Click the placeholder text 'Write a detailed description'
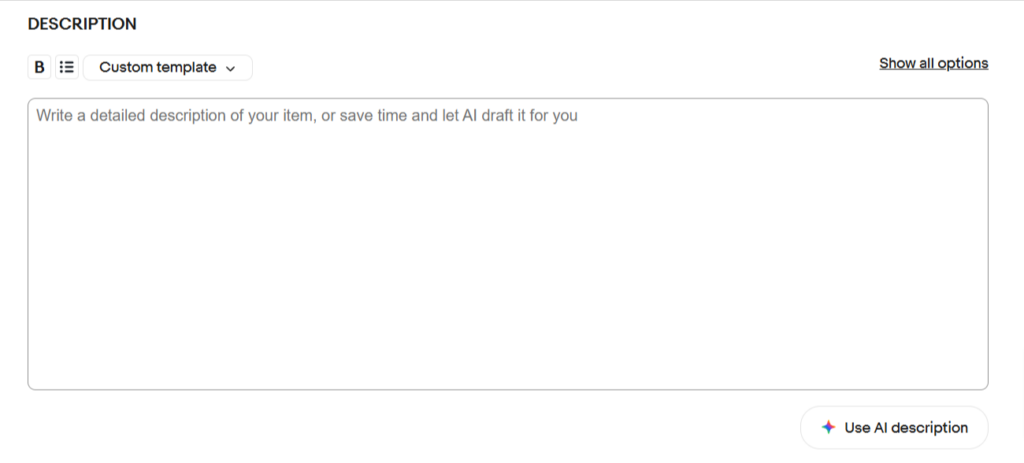The width and height of the screenshot is (1024, 463). (139, 116)
